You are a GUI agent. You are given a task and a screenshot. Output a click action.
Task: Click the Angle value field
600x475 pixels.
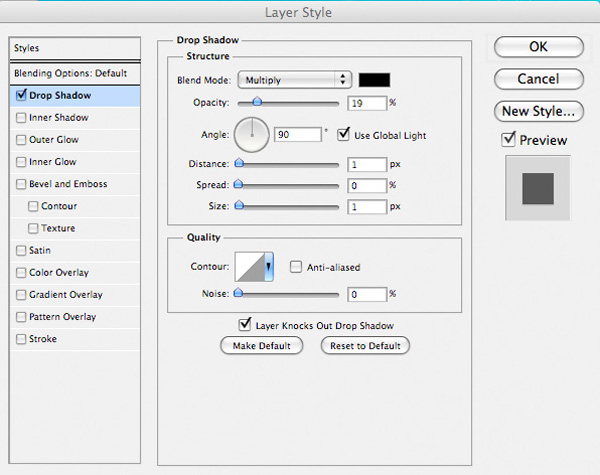(x=298, y=135)
